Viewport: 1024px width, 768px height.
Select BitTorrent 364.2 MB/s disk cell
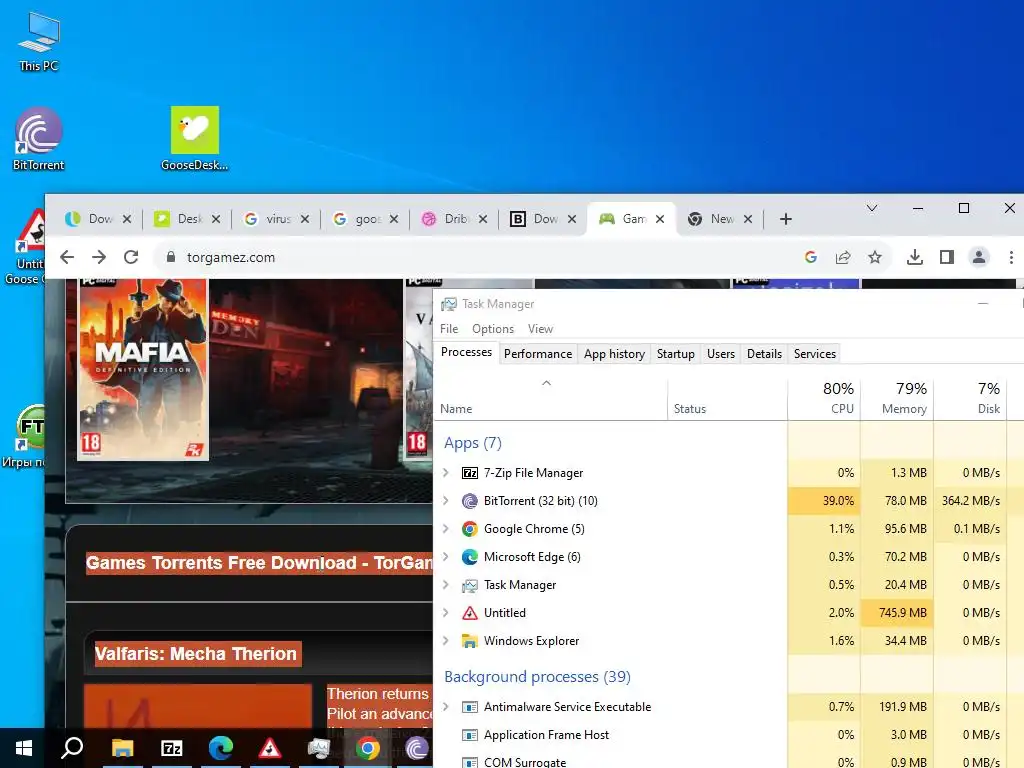click(x=970, y=500)
